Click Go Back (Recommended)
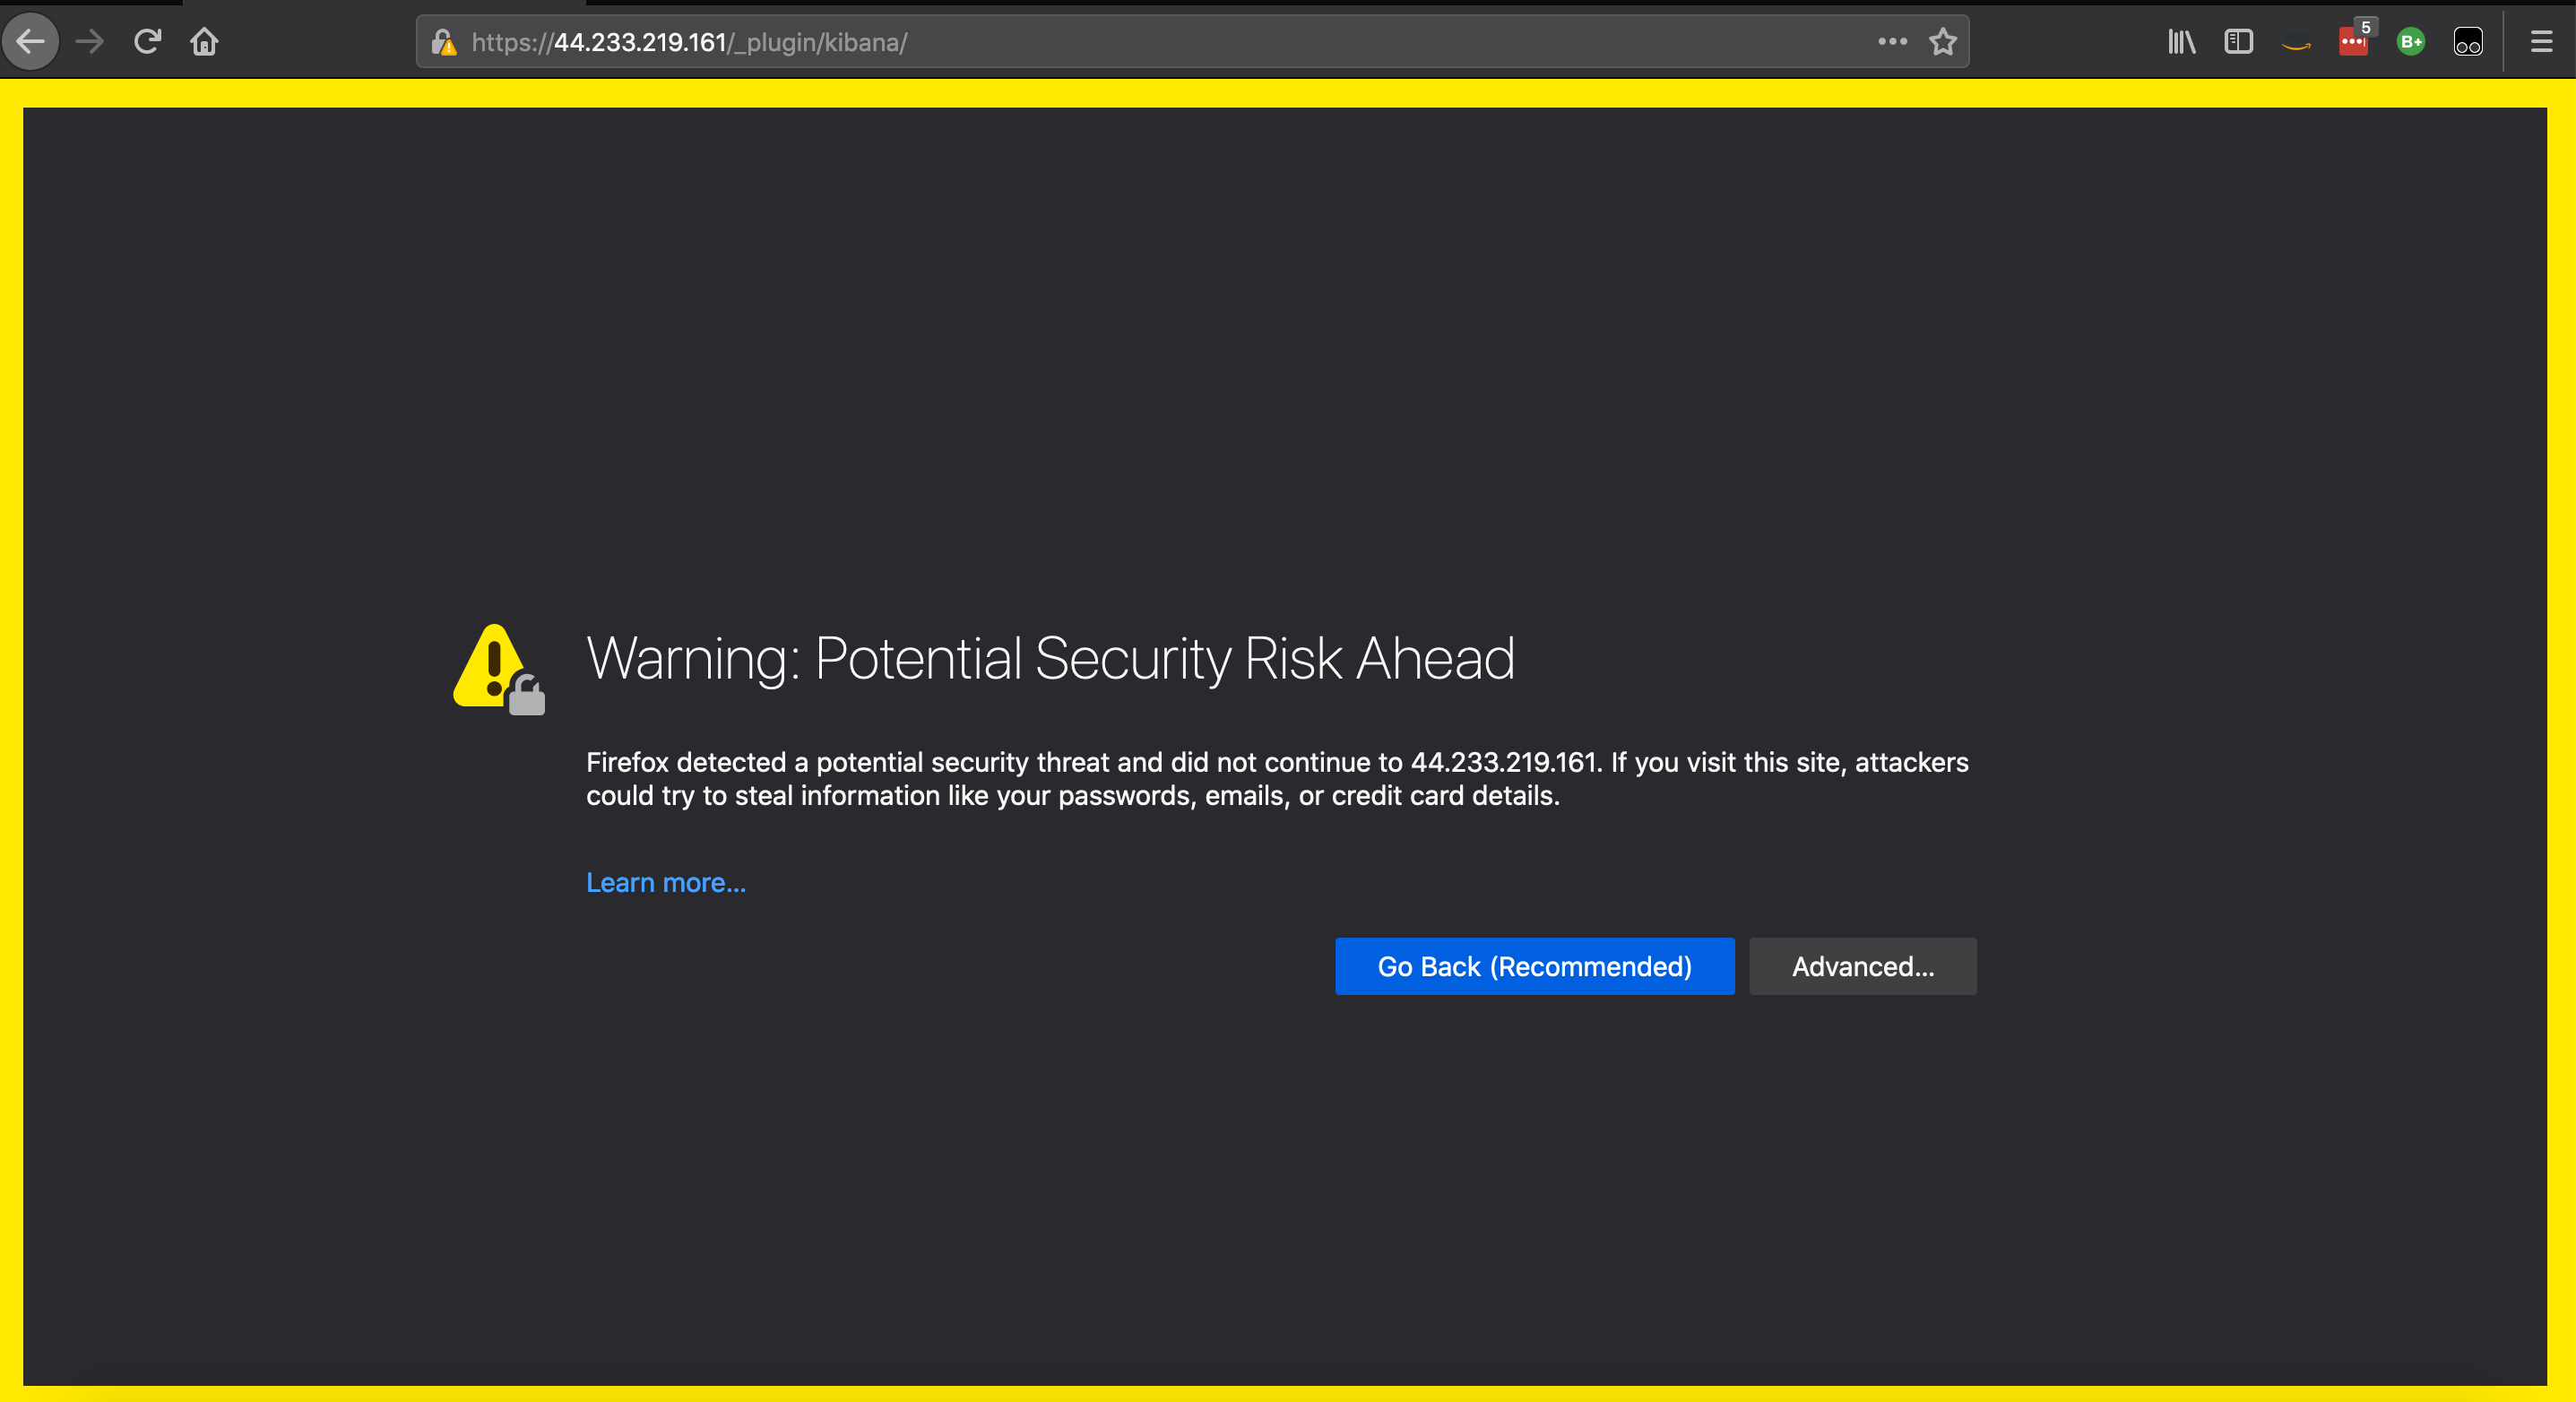This screenshot has width=2576, height=1402. [x=1534, y=966]
